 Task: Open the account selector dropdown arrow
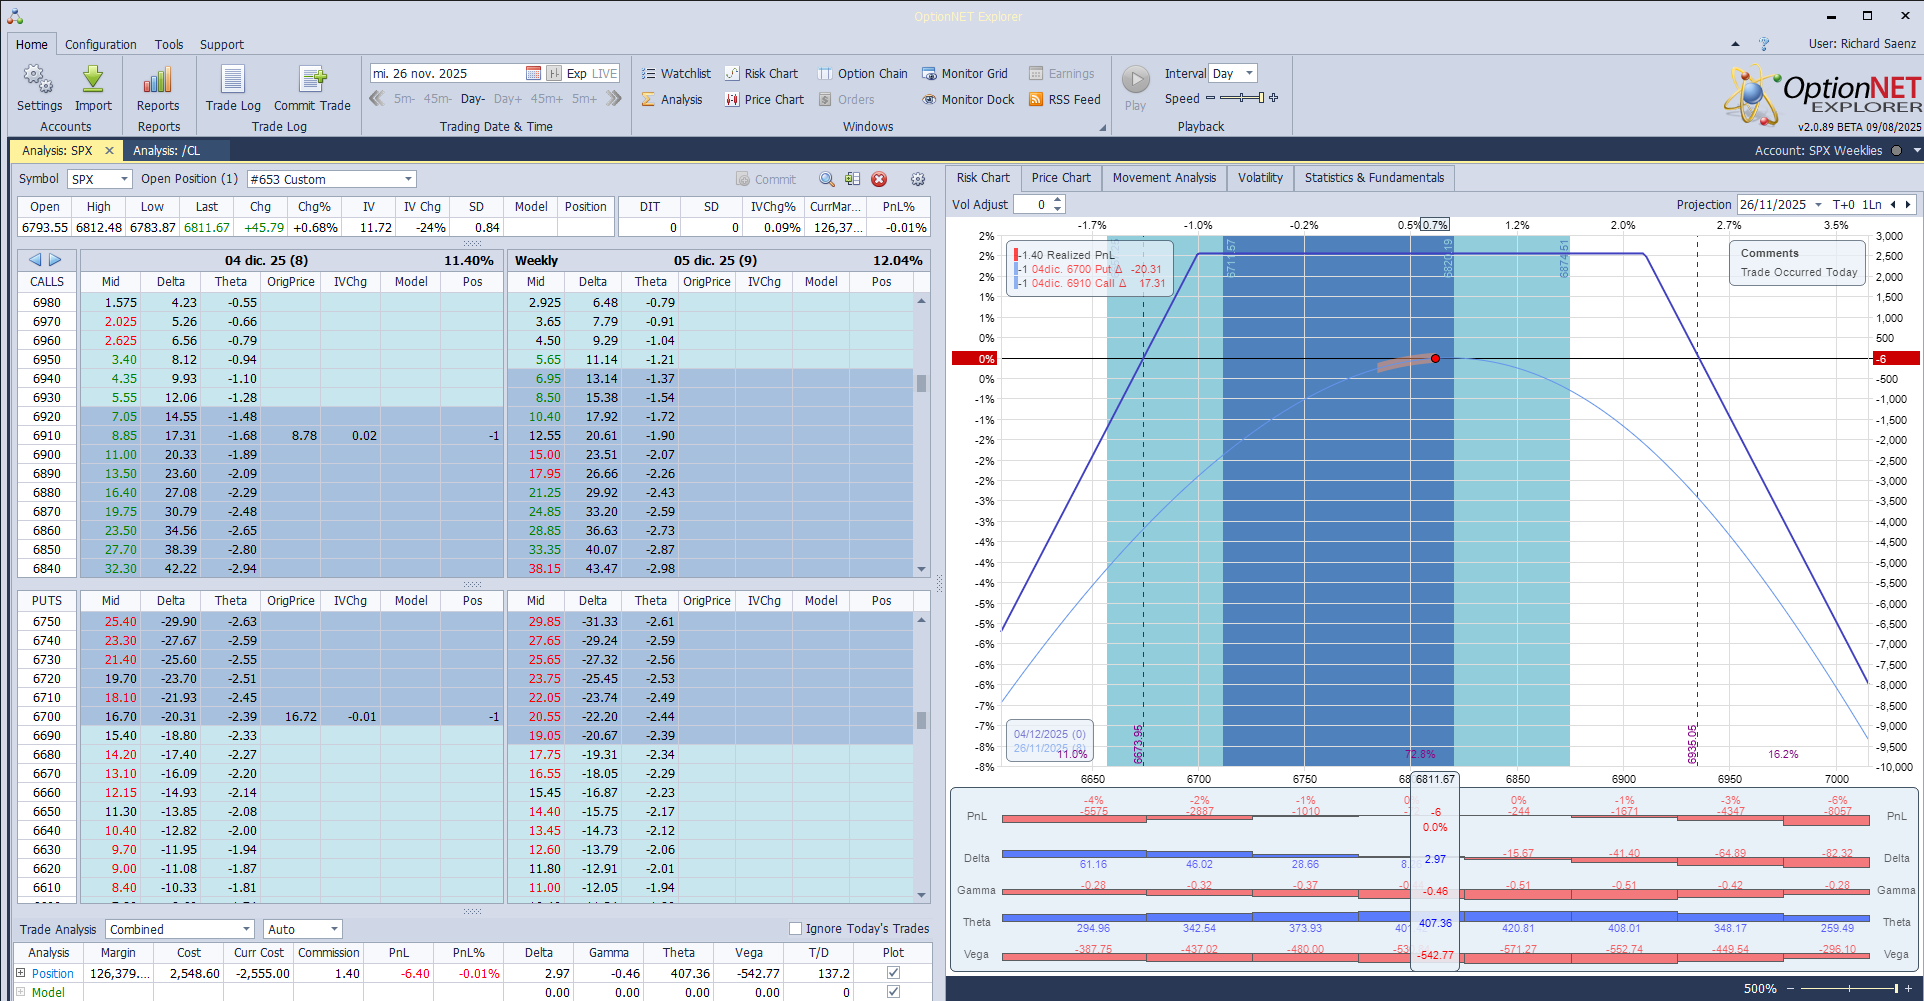pyautogui.click(x=1916, y=150)
